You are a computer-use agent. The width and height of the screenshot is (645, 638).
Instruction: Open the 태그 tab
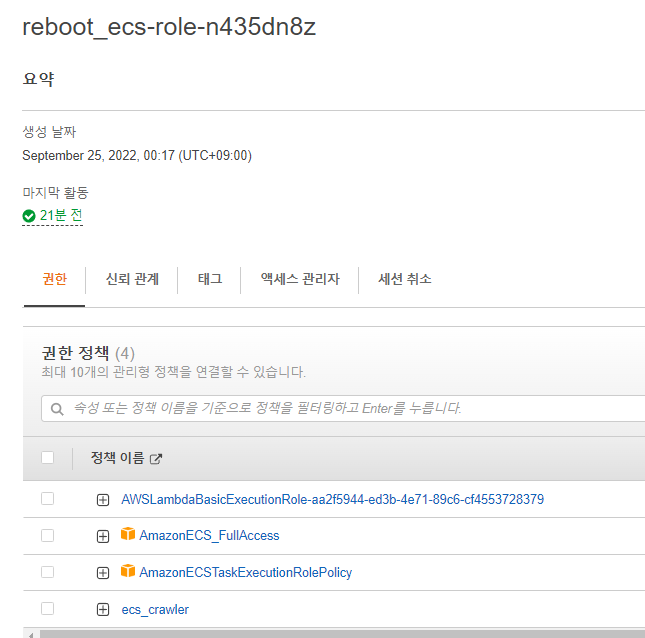[210, 279]
